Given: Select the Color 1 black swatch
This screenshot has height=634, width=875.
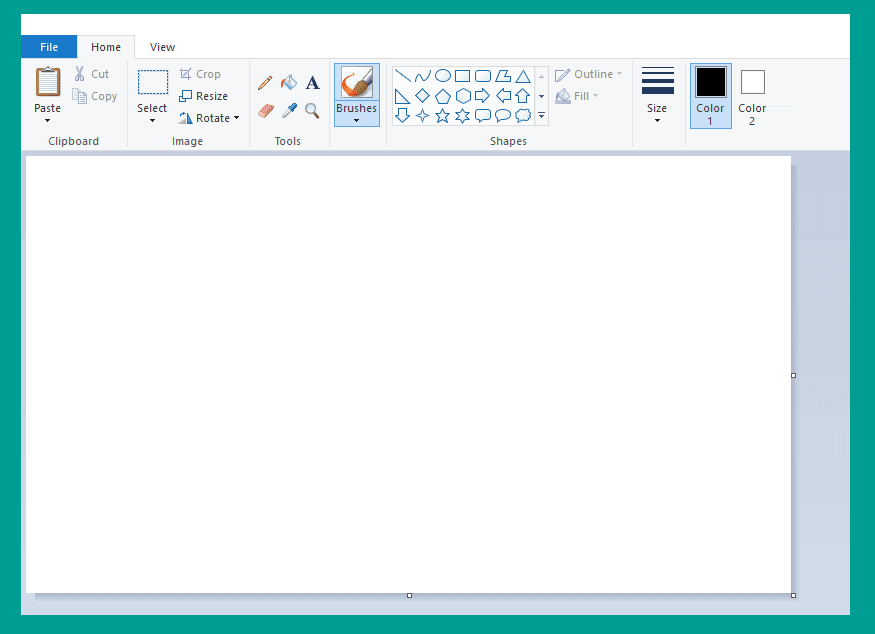Looking at the screenshot, I should pos(711,83).
